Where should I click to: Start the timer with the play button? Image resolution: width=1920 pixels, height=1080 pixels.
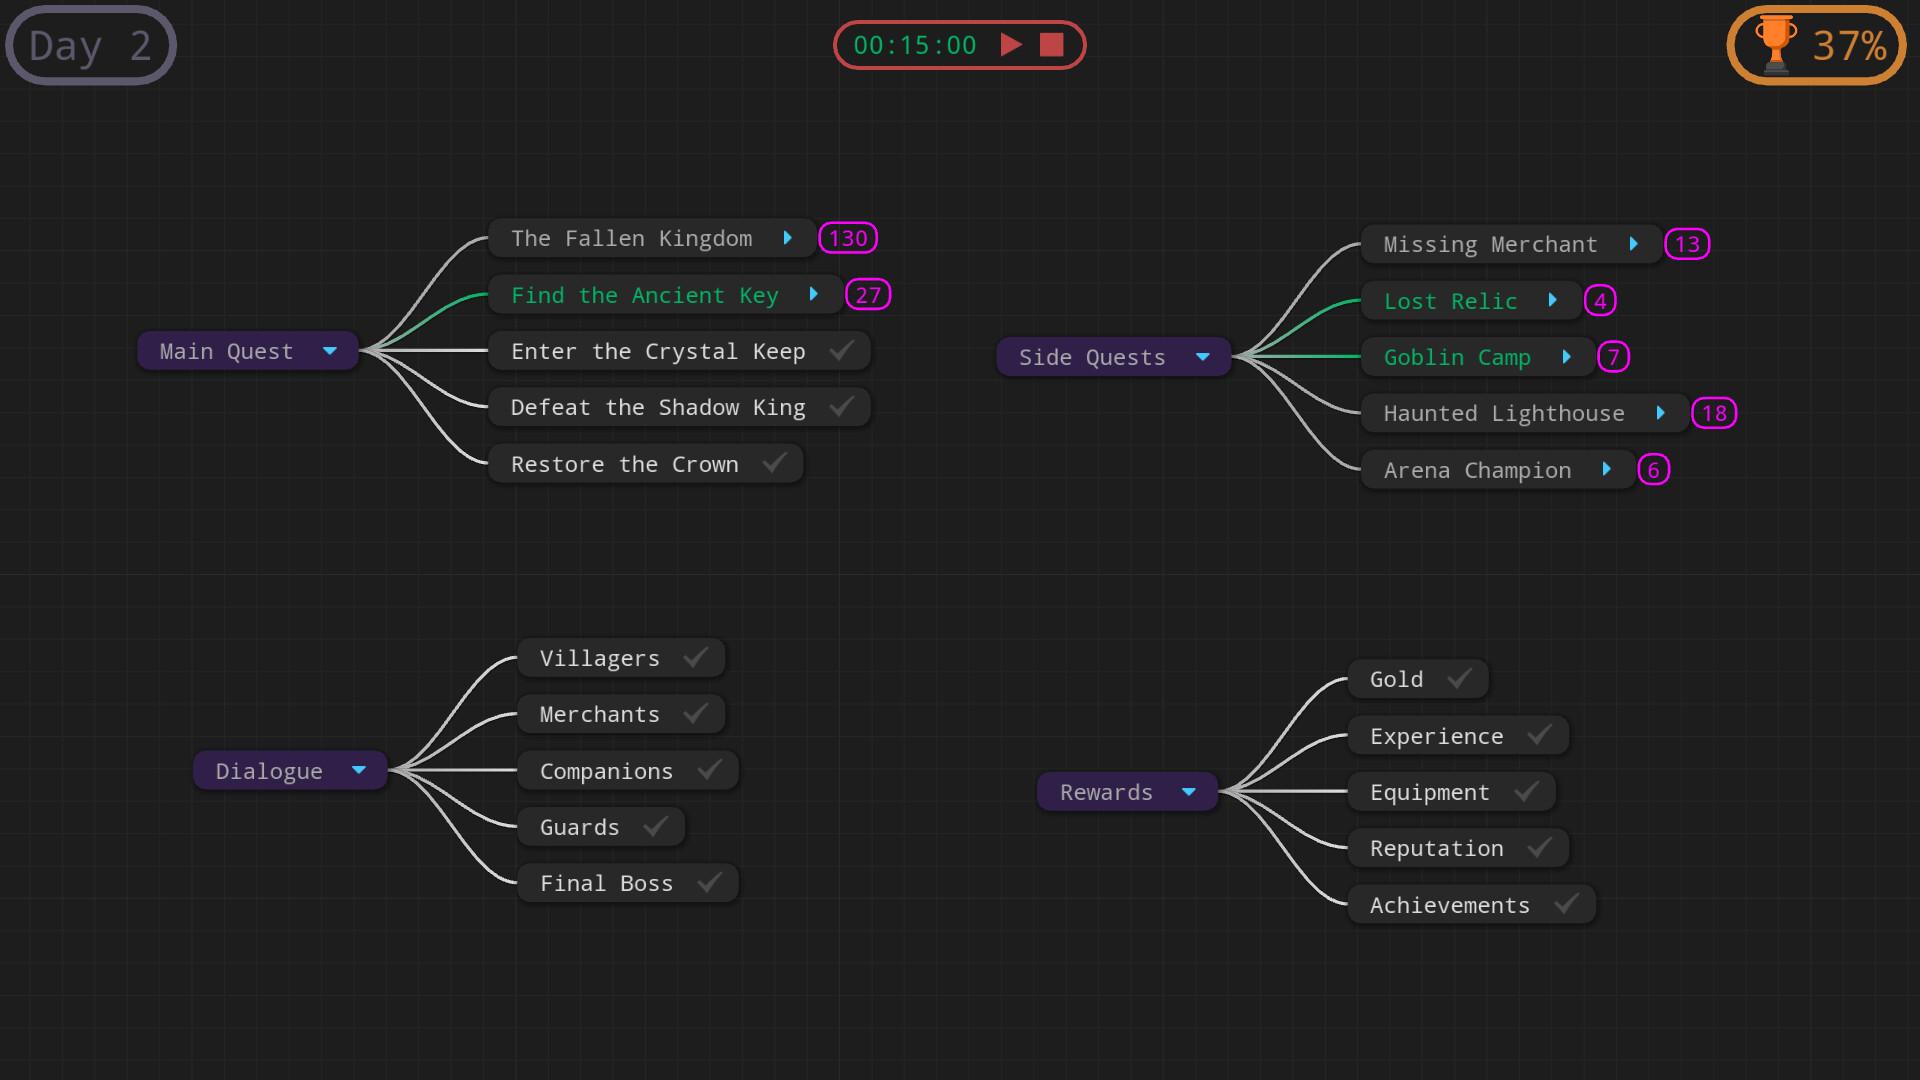[1011, 45]
